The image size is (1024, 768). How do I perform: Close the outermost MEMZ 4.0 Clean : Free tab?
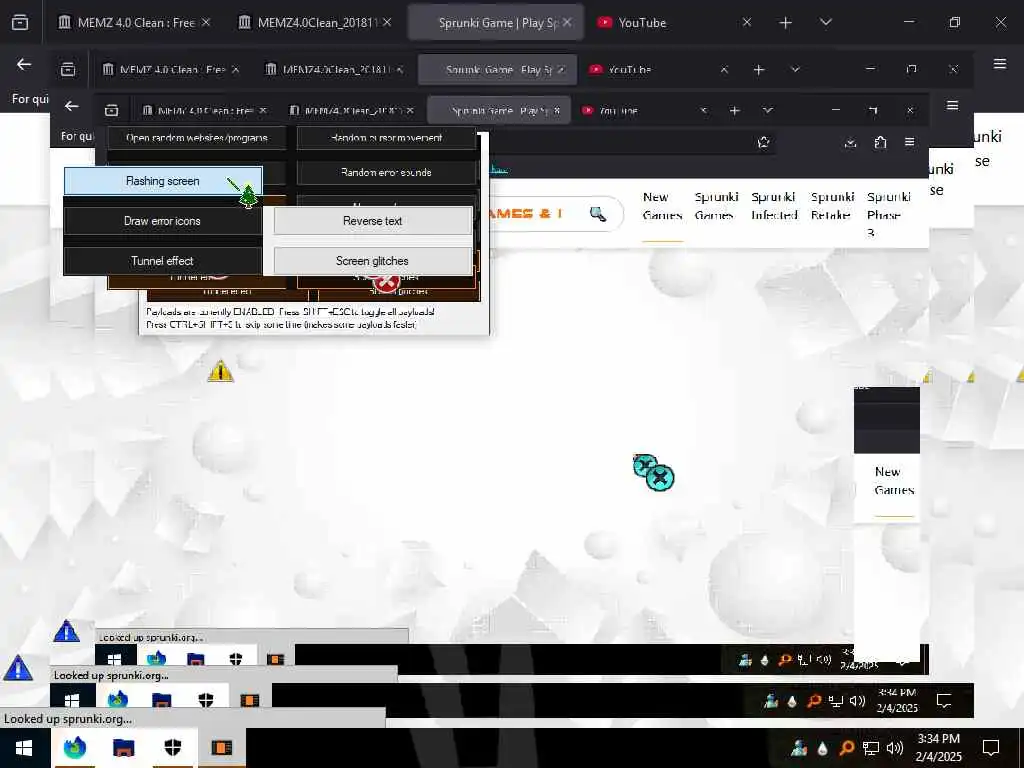pyautogui.click(x=206, y=22)
